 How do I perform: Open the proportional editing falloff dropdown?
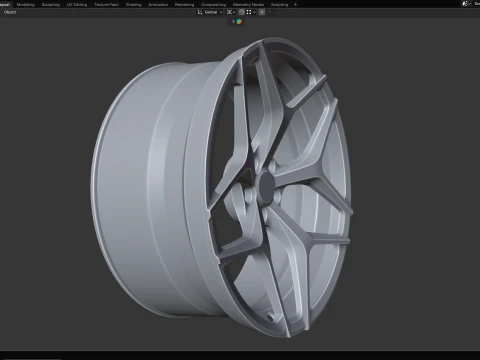tap(271, 12)
